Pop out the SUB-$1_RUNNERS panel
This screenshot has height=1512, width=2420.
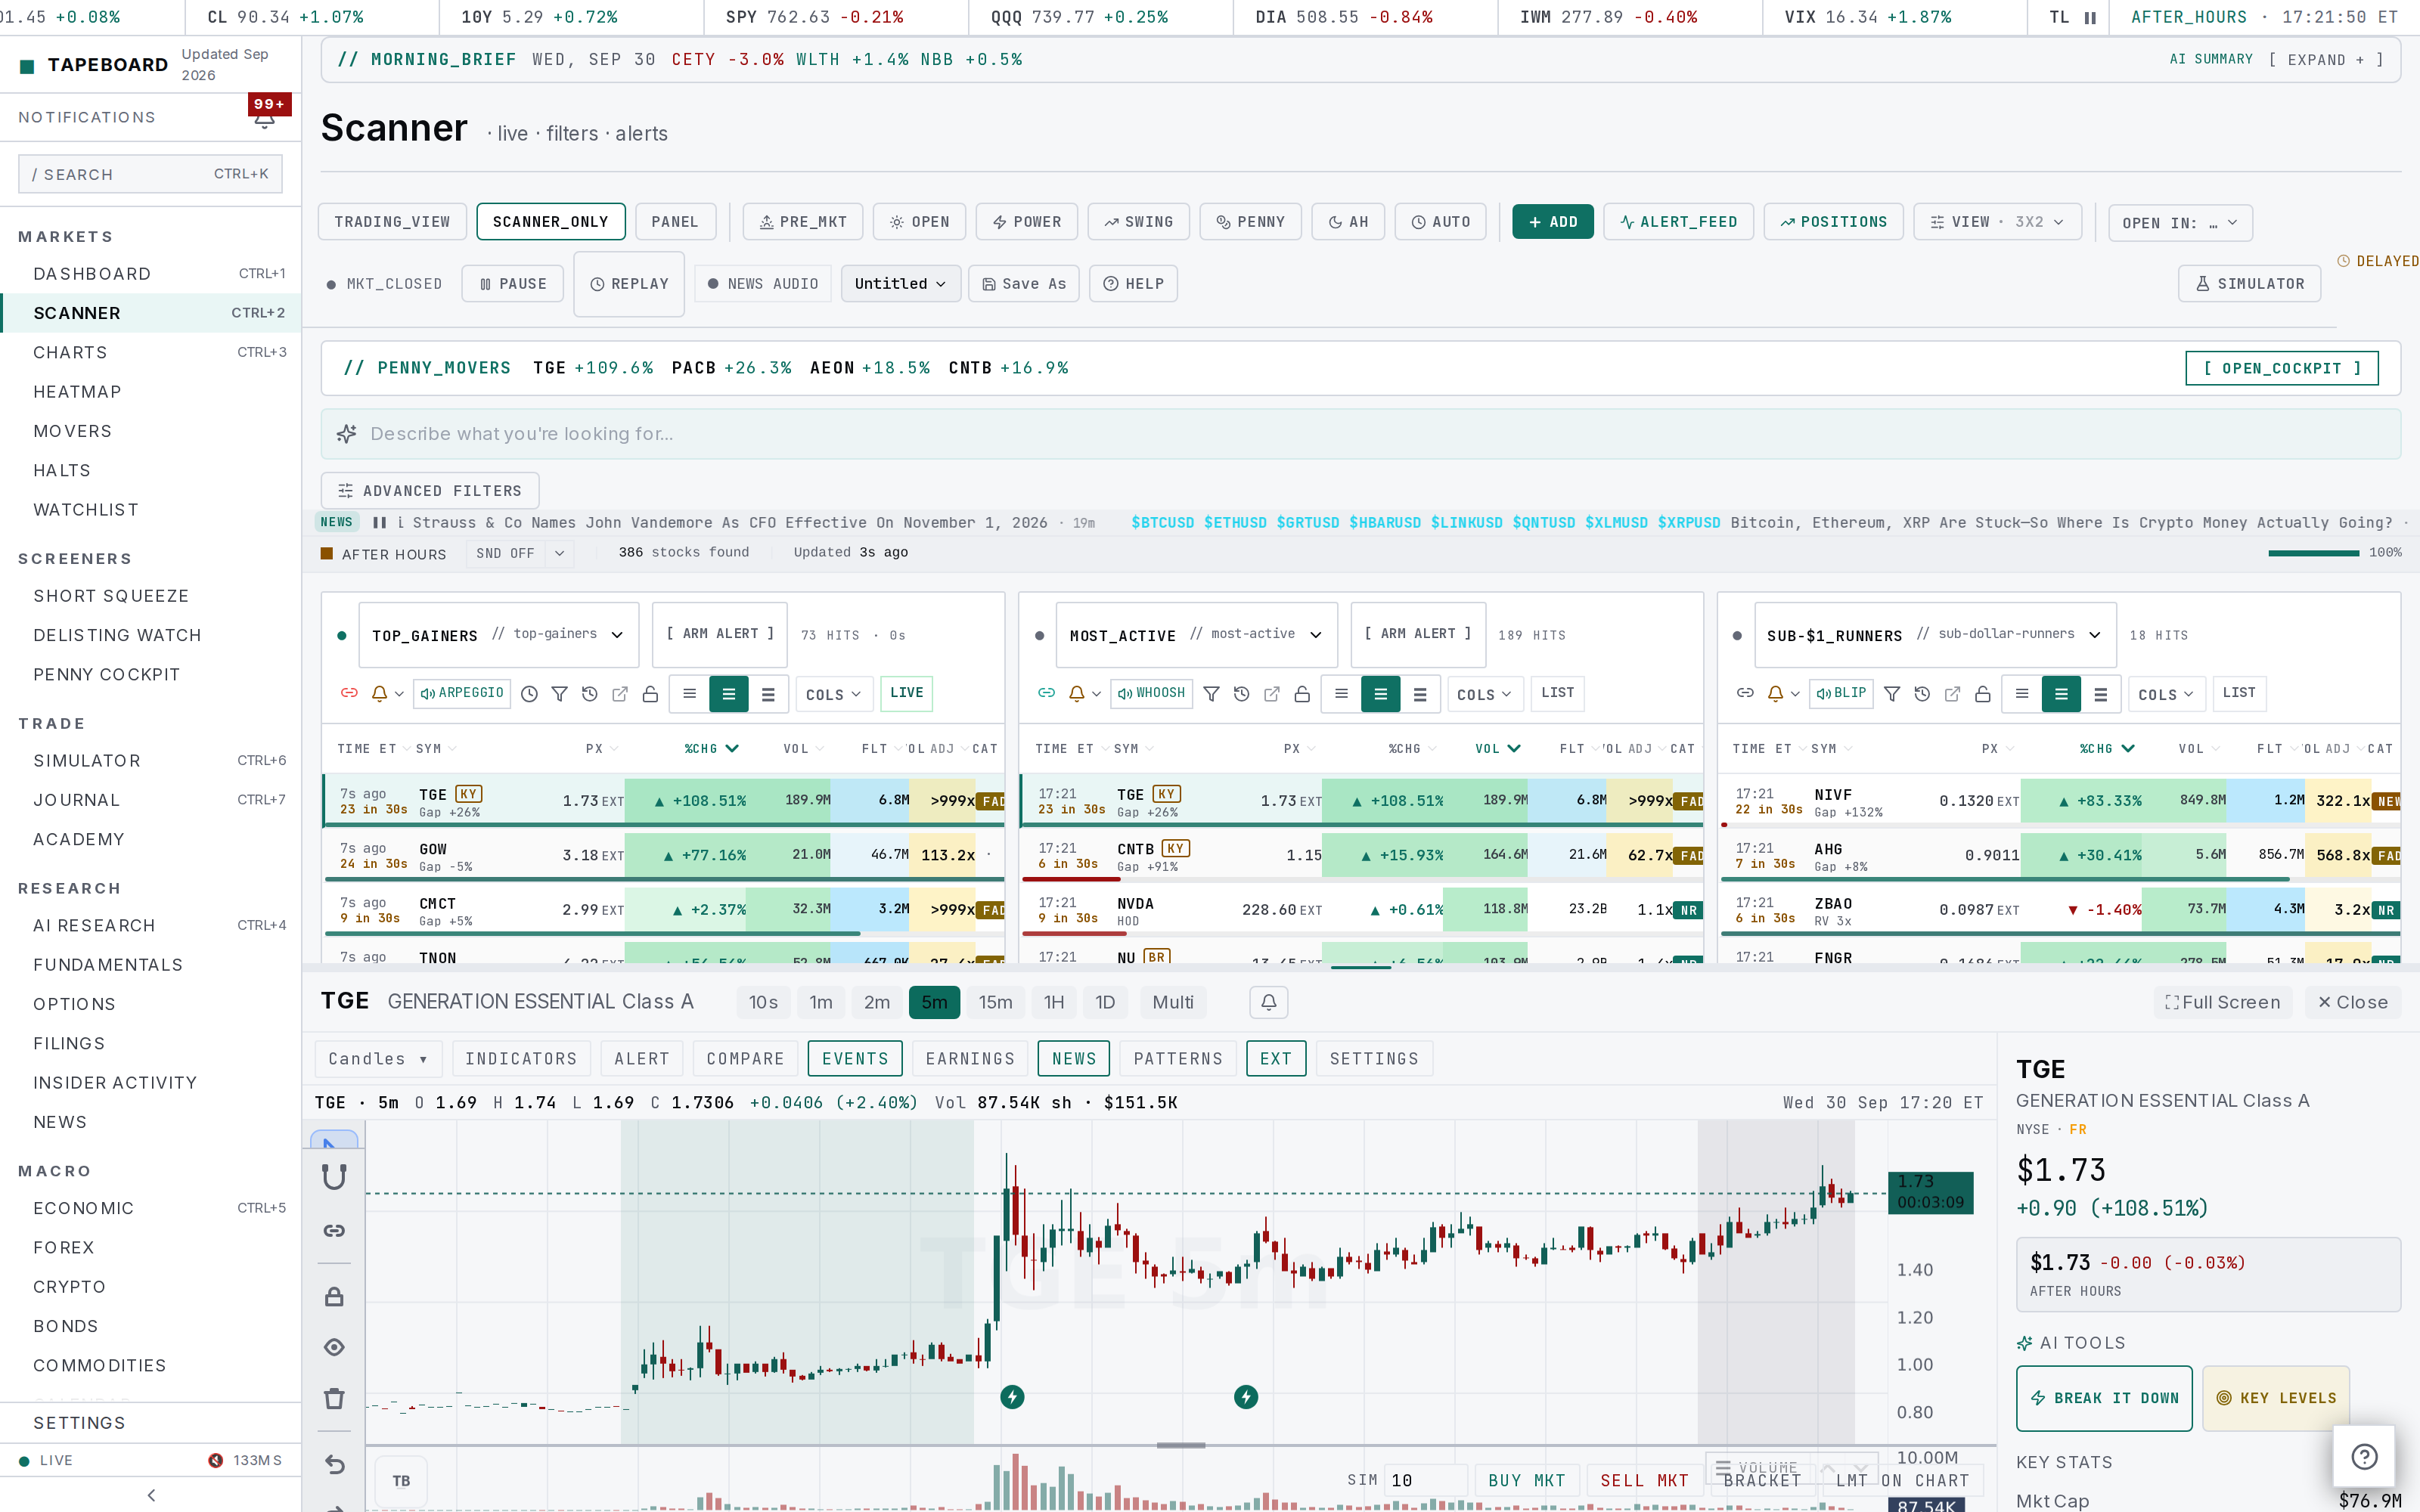click(1952, 694)
